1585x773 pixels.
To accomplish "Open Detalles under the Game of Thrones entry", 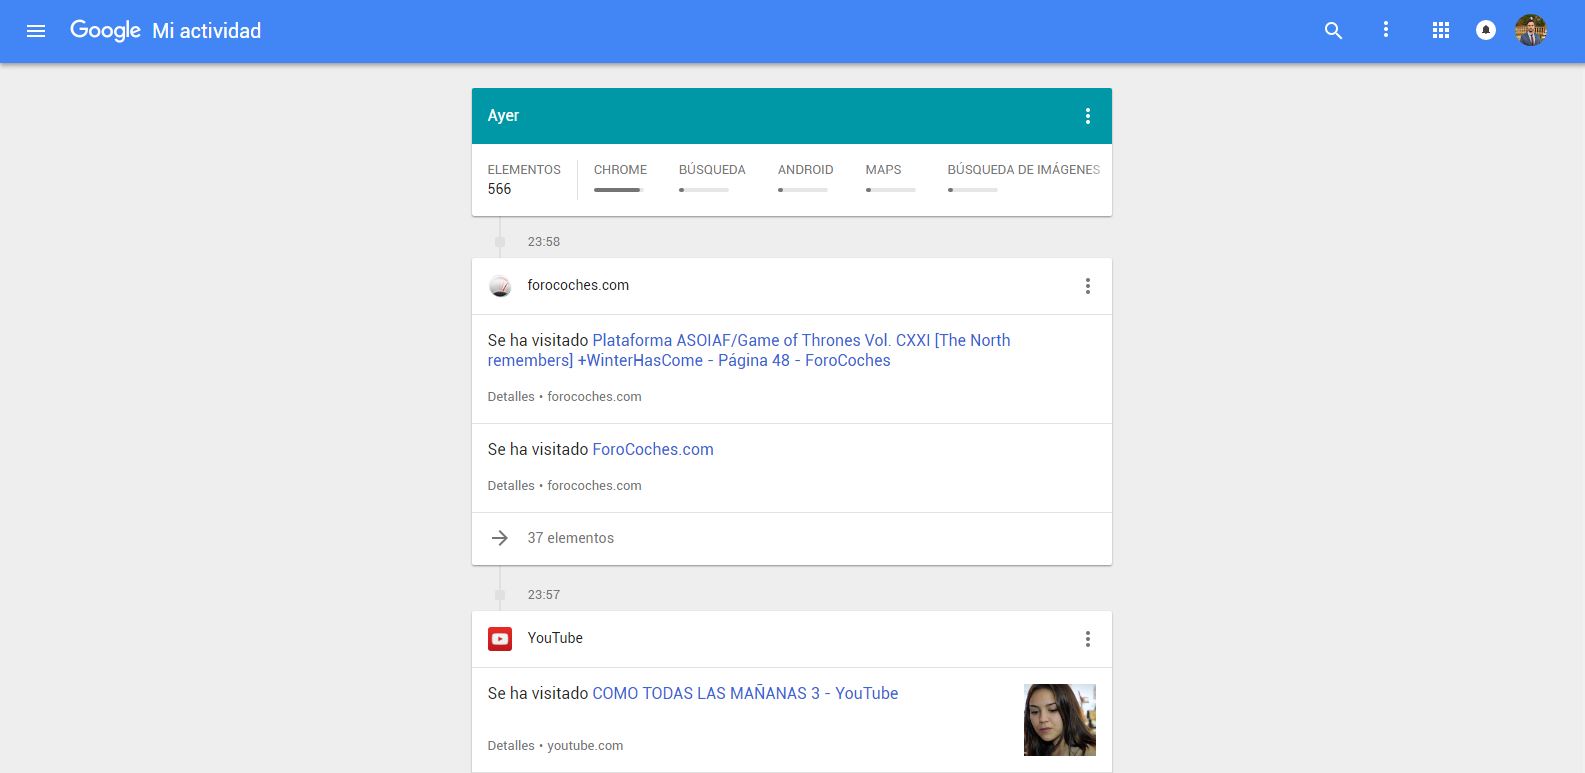I will (511, 397).
